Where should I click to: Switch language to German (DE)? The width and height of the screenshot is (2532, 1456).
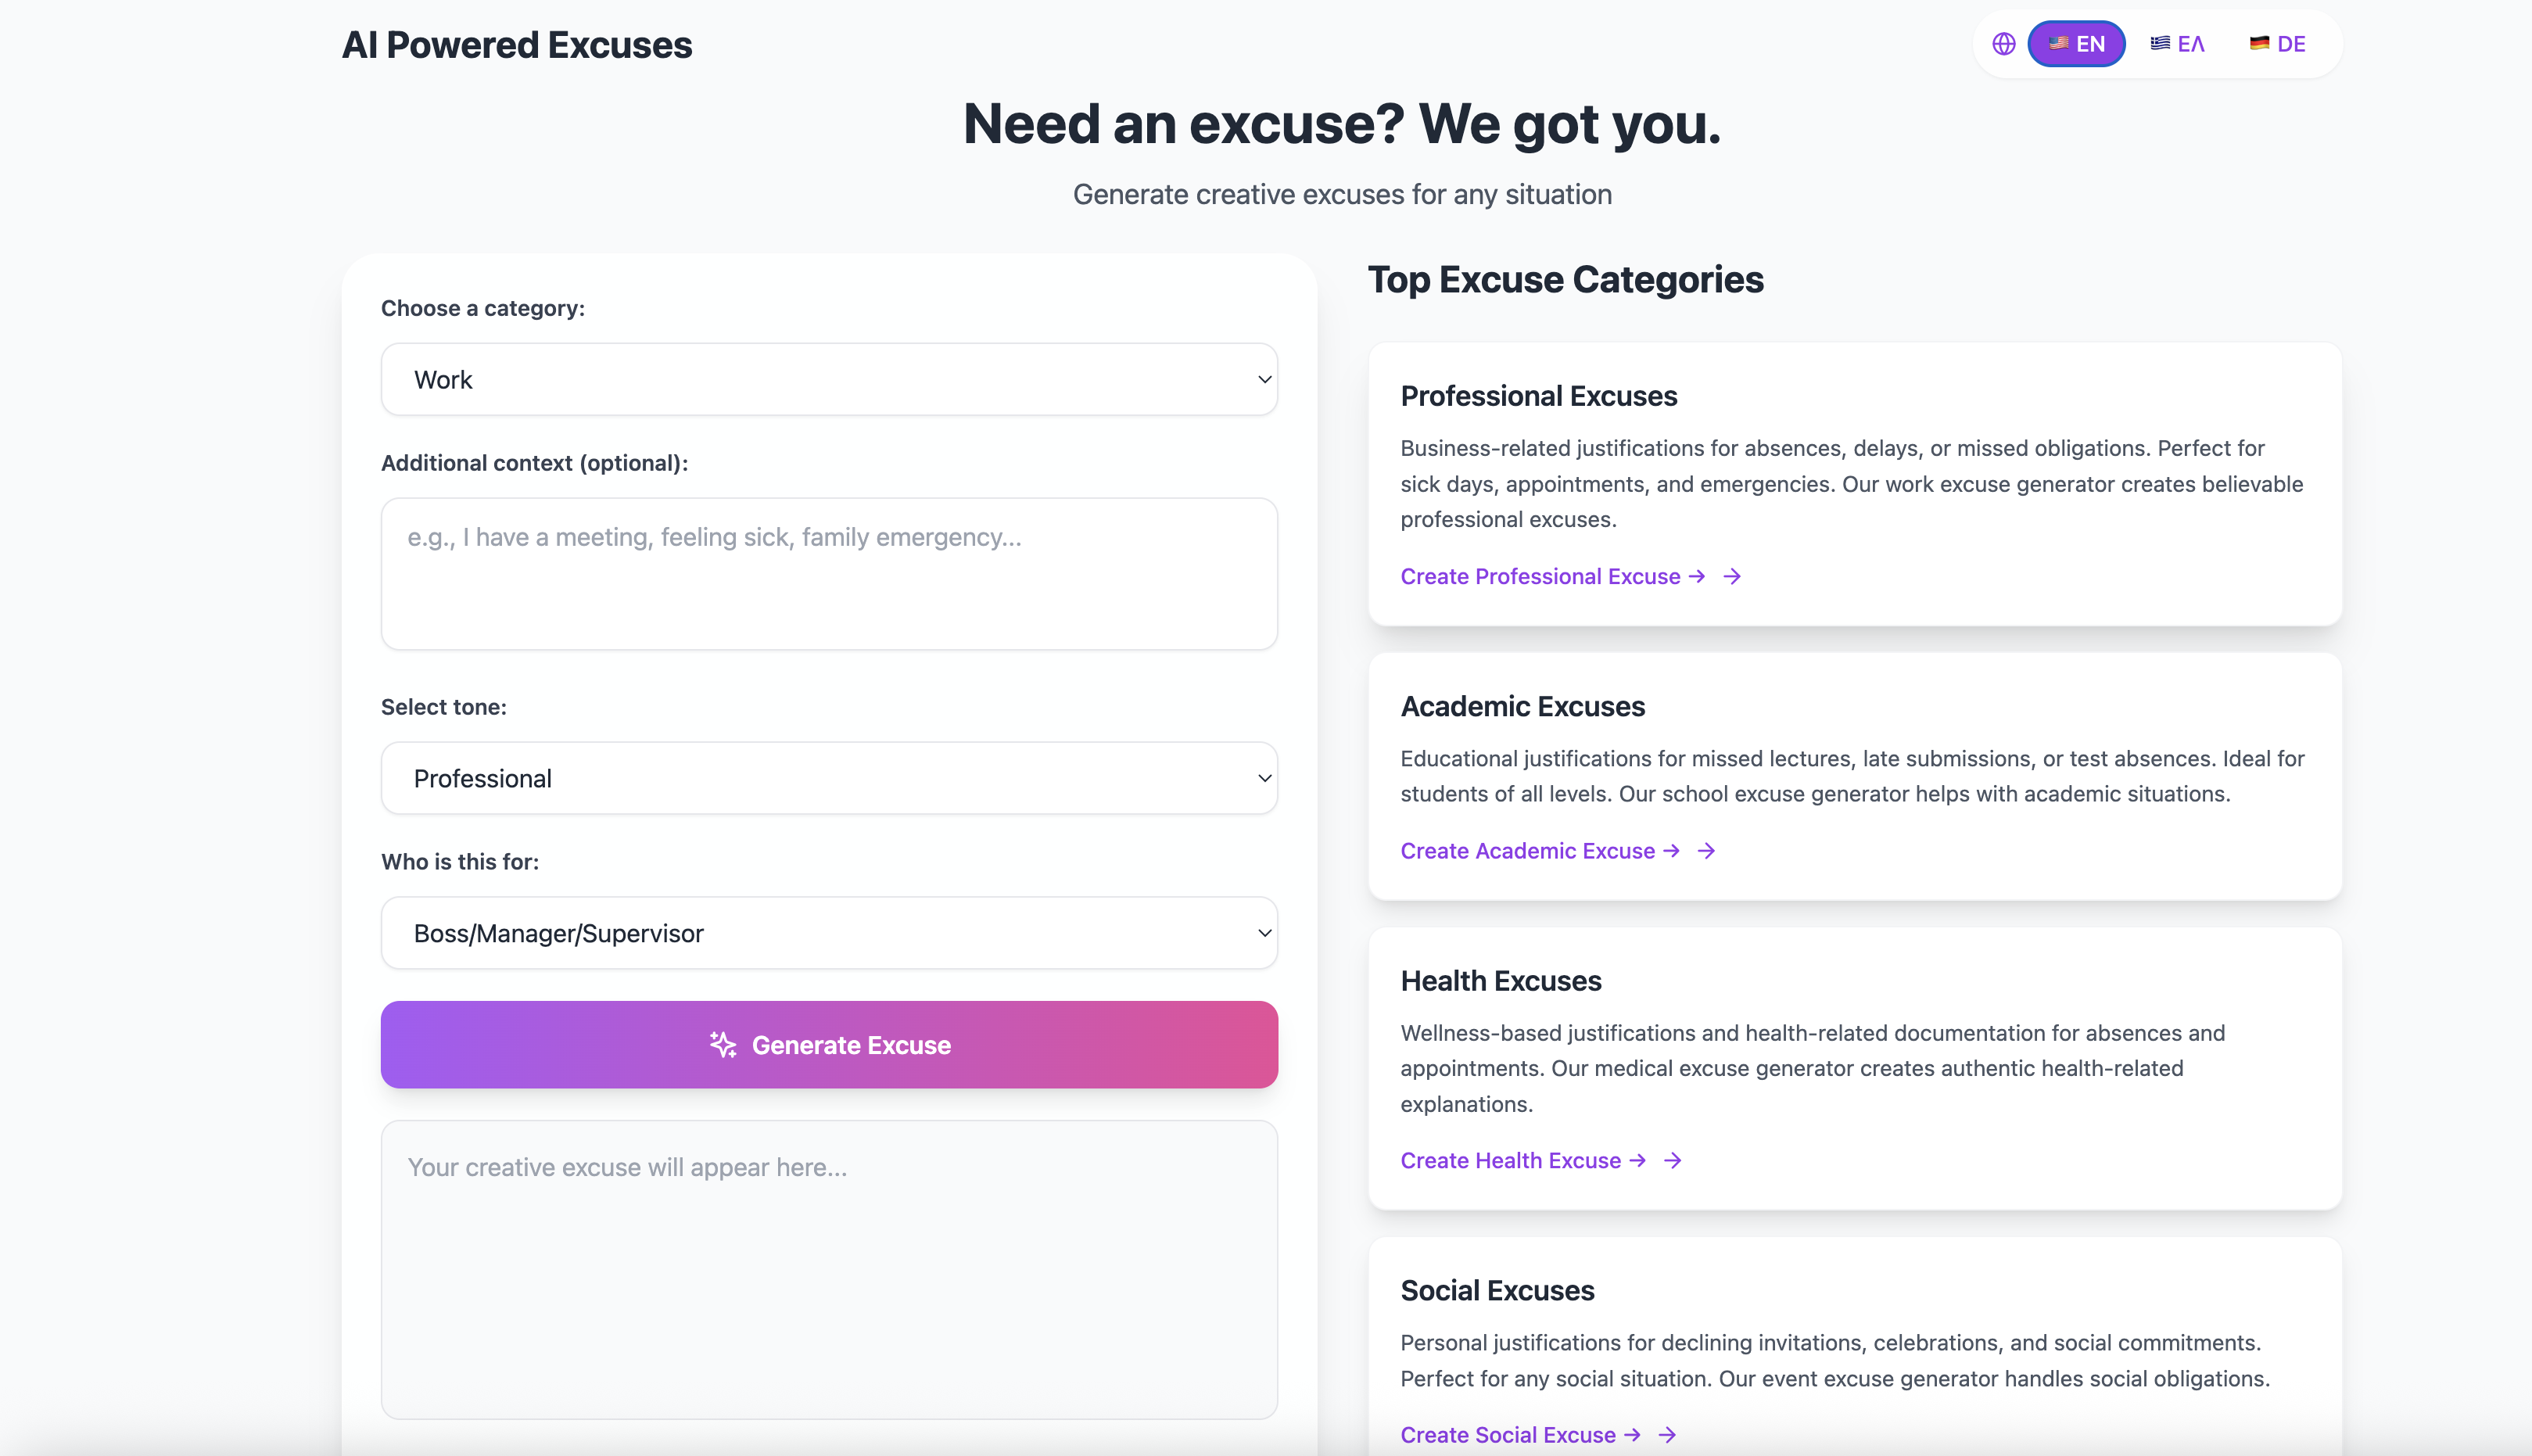[2277, 44]
